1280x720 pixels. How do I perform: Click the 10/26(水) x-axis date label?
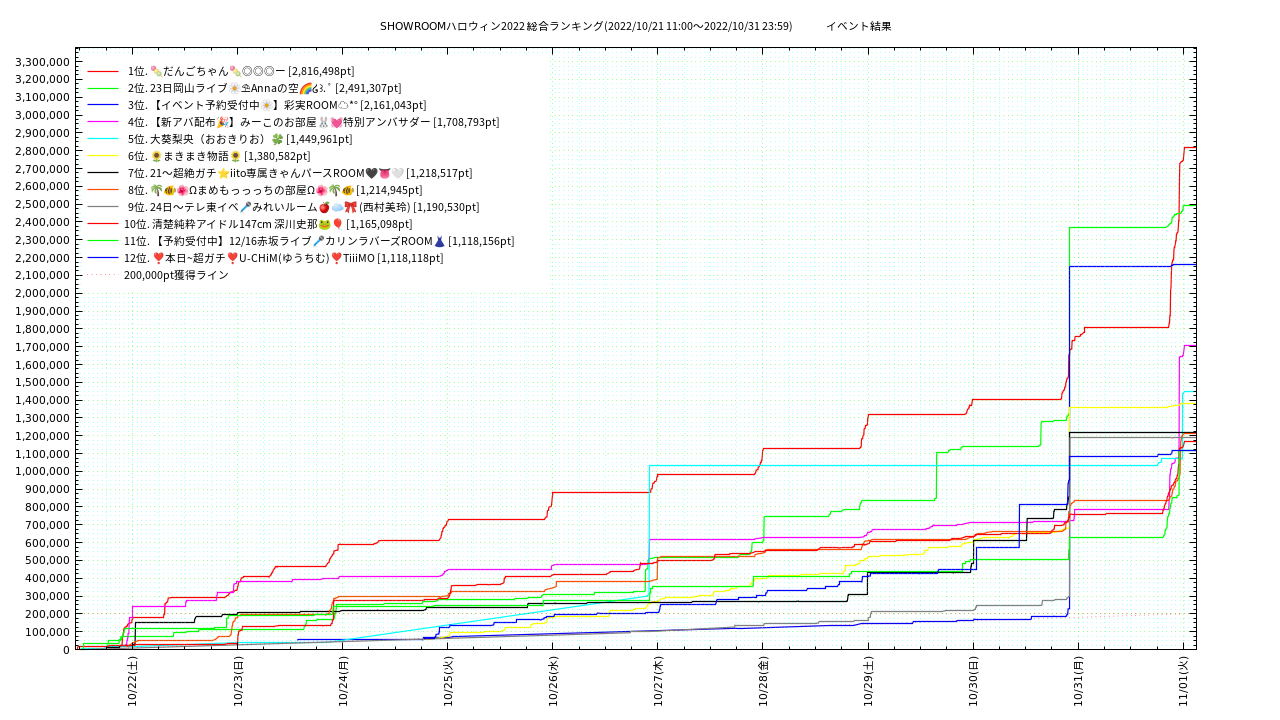pos(553,681)
